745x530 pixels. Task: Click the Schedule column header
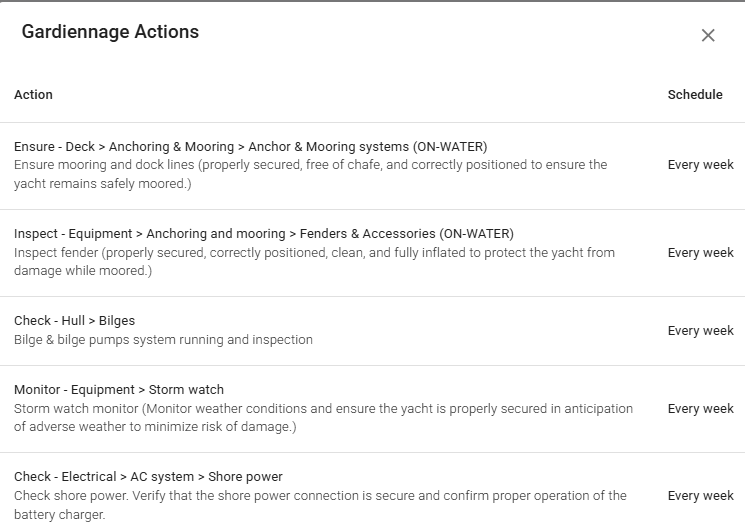694,94
